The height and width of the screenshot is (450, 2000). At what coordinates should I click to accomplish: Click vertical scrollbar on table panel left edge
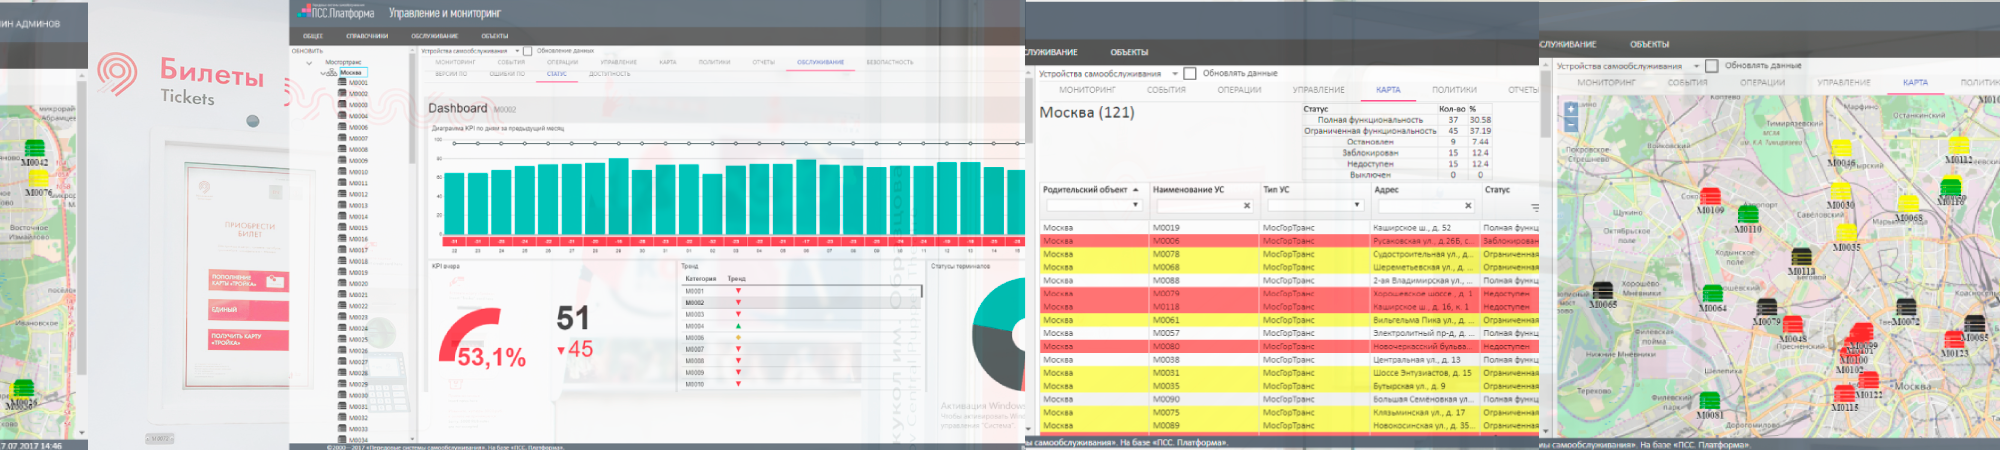coord(1030,108)
